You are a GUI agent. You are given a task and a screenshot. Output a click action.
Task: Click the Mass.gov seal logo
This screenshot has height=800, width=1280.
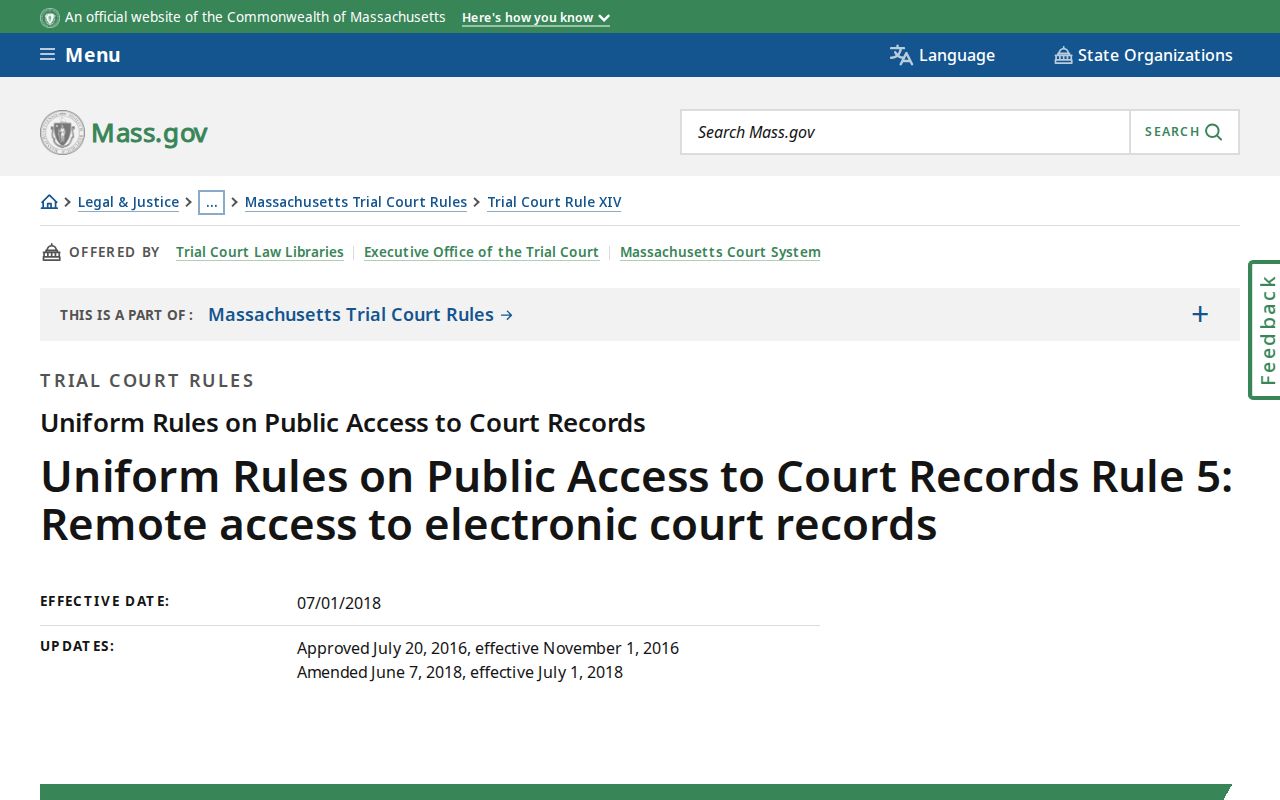pyautogui.click(x=62, y=132)
